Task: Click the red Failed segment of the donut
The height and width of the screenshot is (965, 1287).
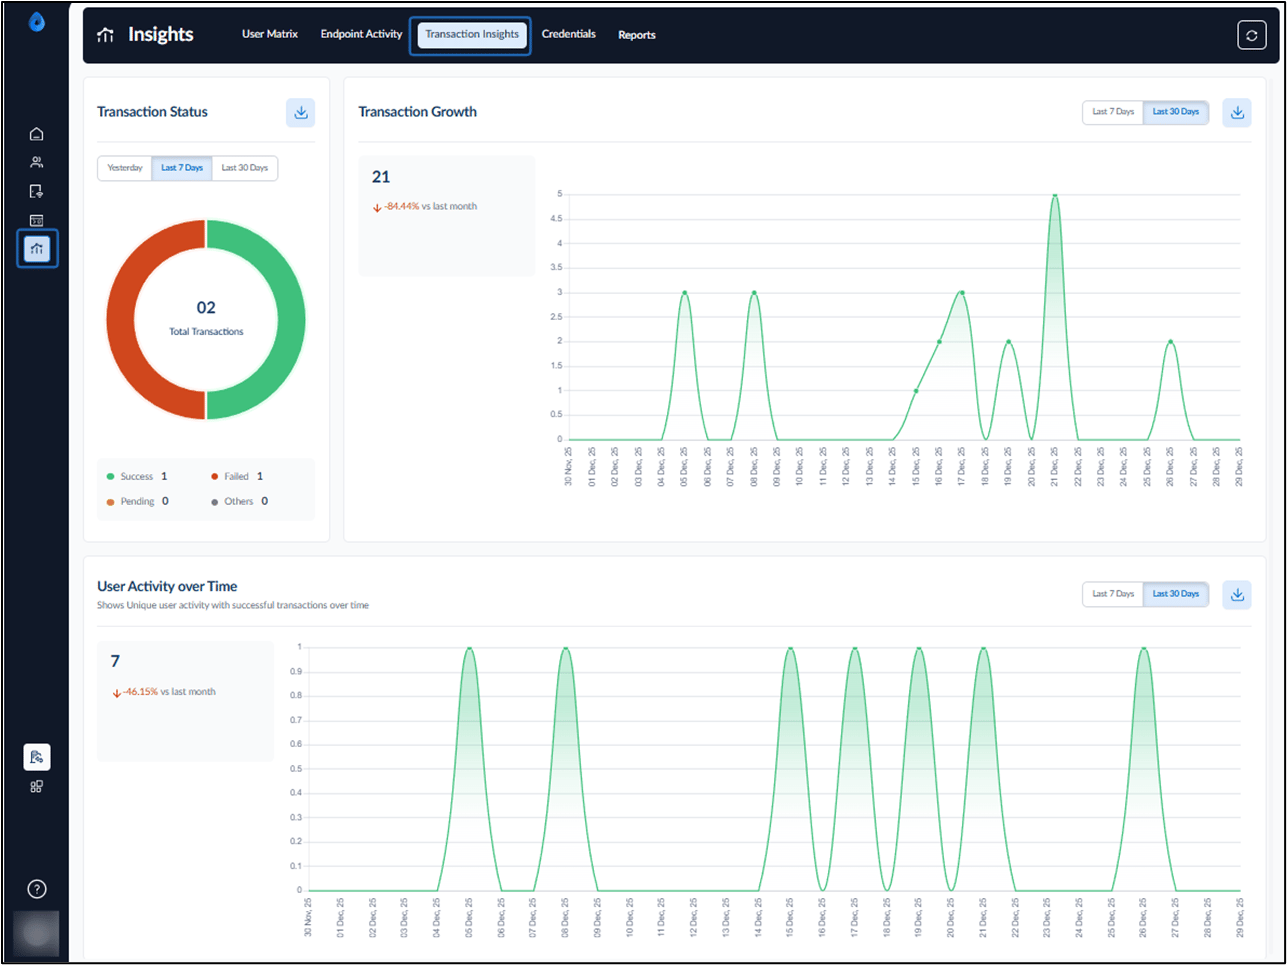Action: pos(121,320)
